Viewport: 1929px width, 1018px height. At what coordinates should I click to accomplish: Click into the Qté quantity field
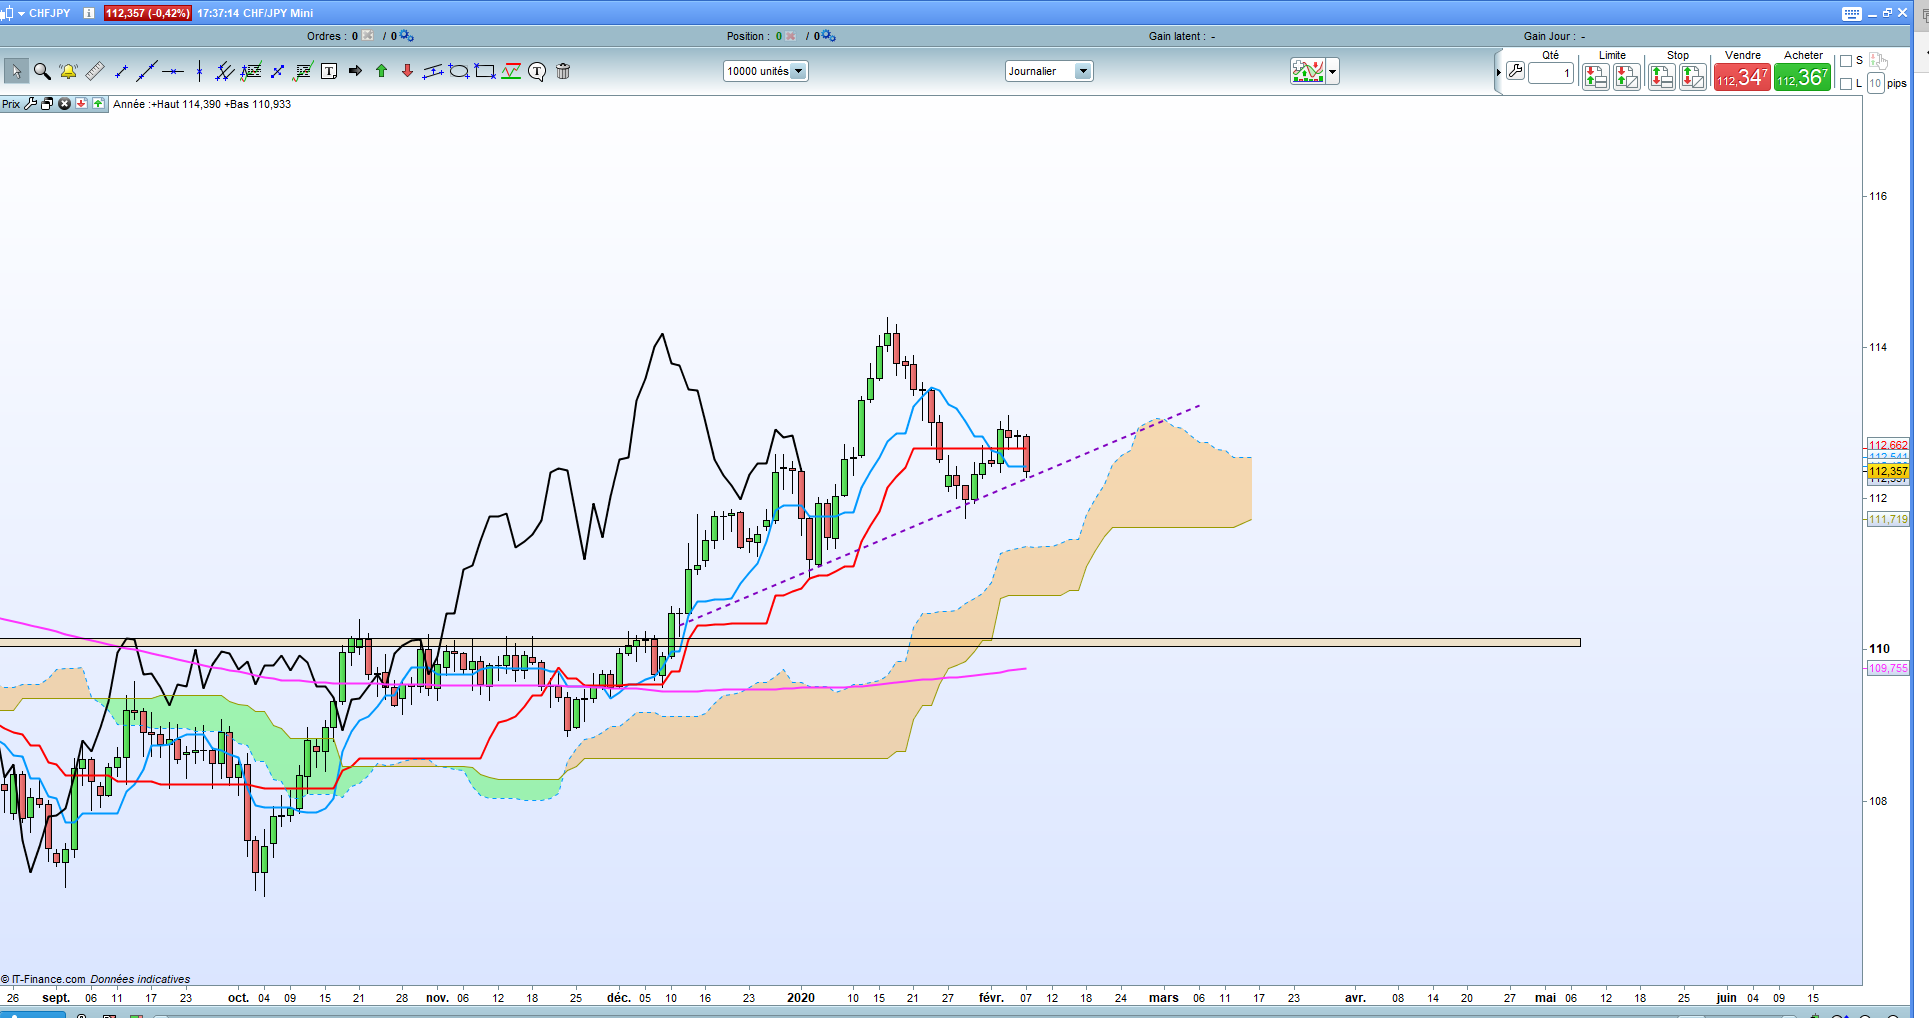tap(1551, 73)
